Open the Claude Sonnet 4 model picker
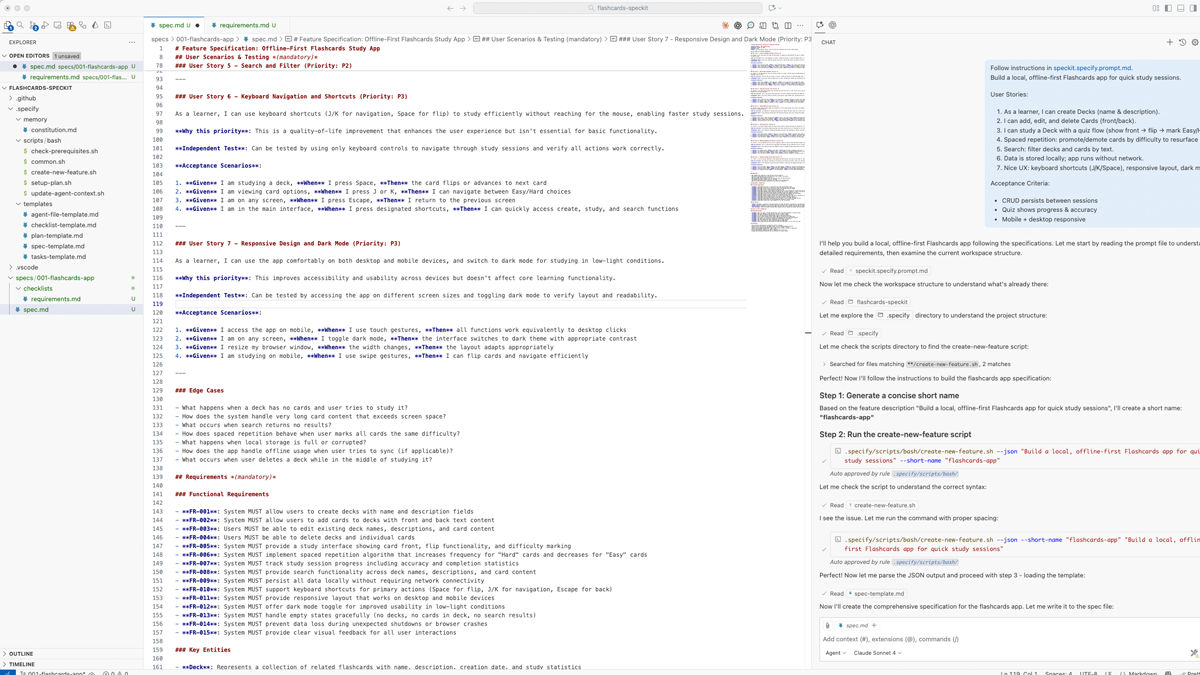Viewport: 1200px width, 675px height. (x=878, y=653)
